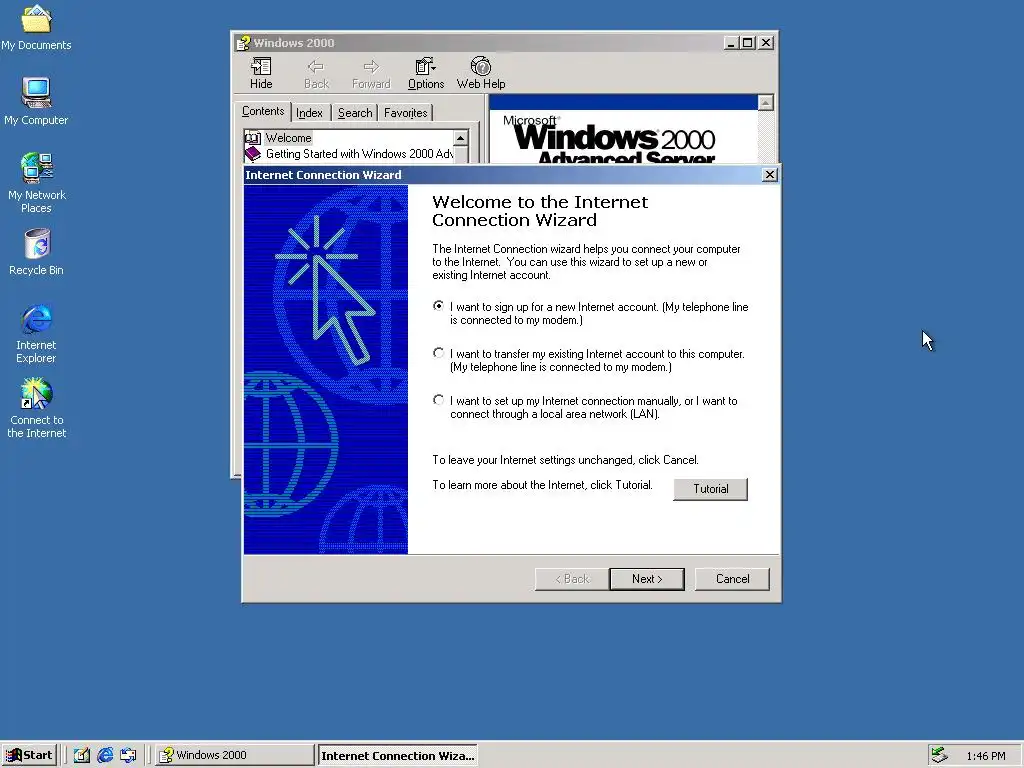Click the Tutorial button
The image size is (1024, 768).
[711, 489]
